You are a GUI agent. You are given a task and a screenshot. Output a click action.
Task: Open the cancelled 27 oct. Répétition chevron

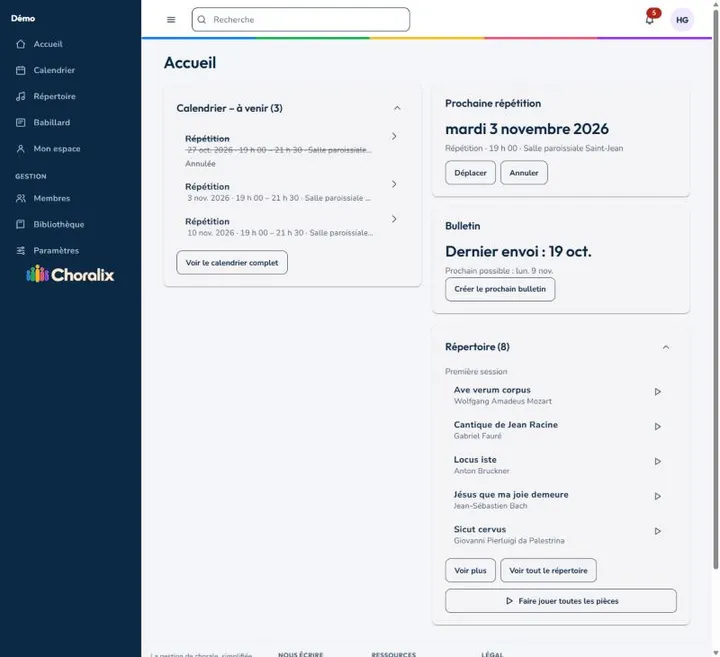(394, 136)
